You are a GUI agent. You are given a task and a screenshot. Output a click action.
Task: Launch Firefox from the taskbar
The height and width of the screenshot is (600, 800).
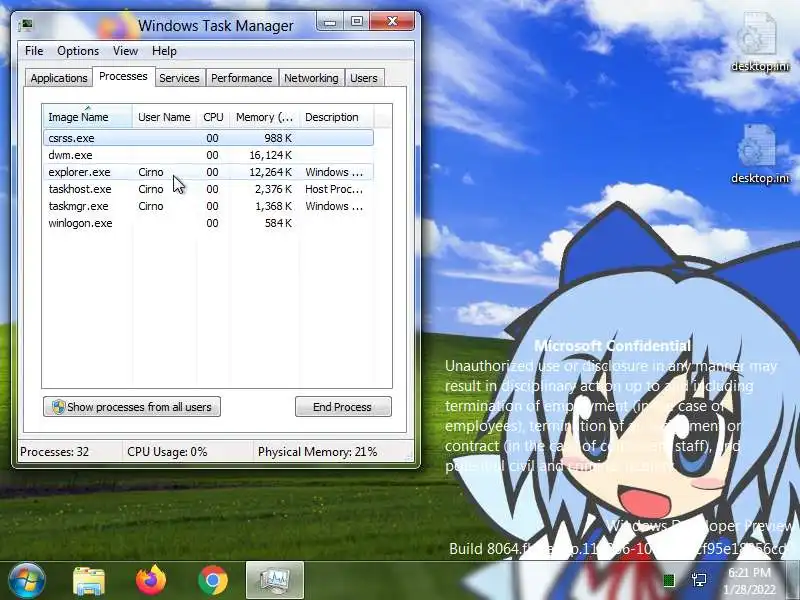click(x=151, y=580)
